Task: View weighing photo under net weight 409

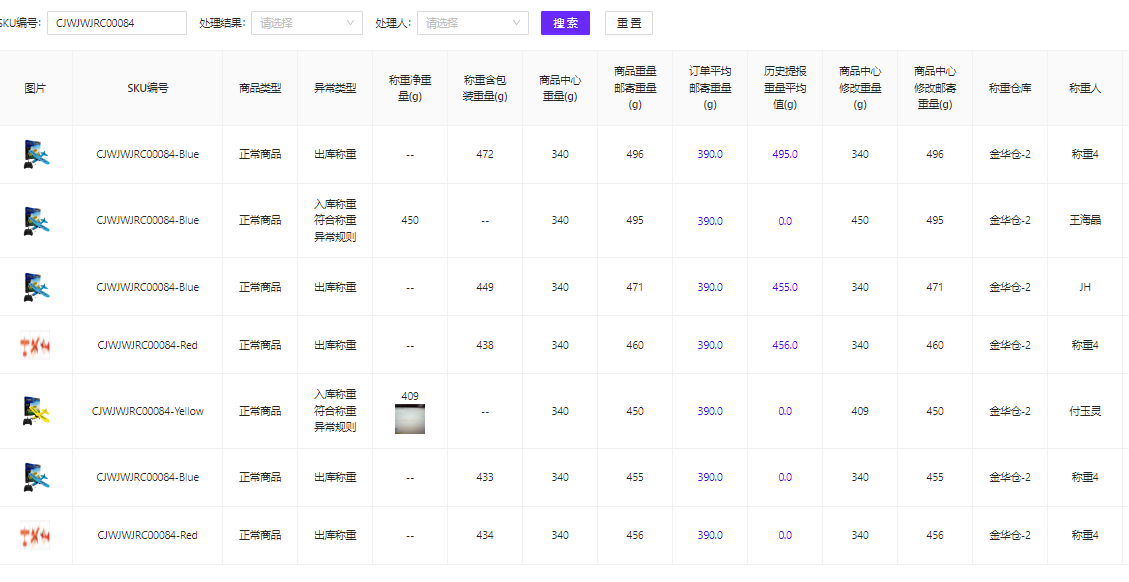Action: pyautogui.click(x=410, y=419)
